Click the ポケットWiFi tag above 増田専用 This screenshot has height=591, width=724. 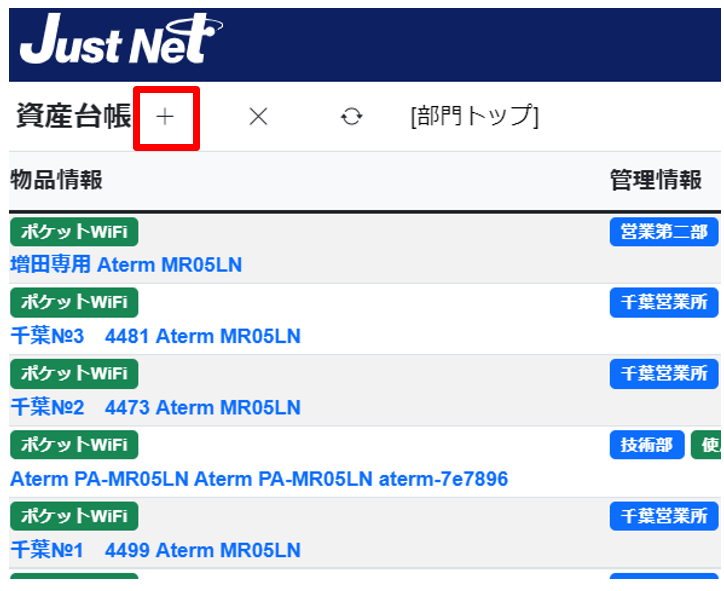(74, 232)
